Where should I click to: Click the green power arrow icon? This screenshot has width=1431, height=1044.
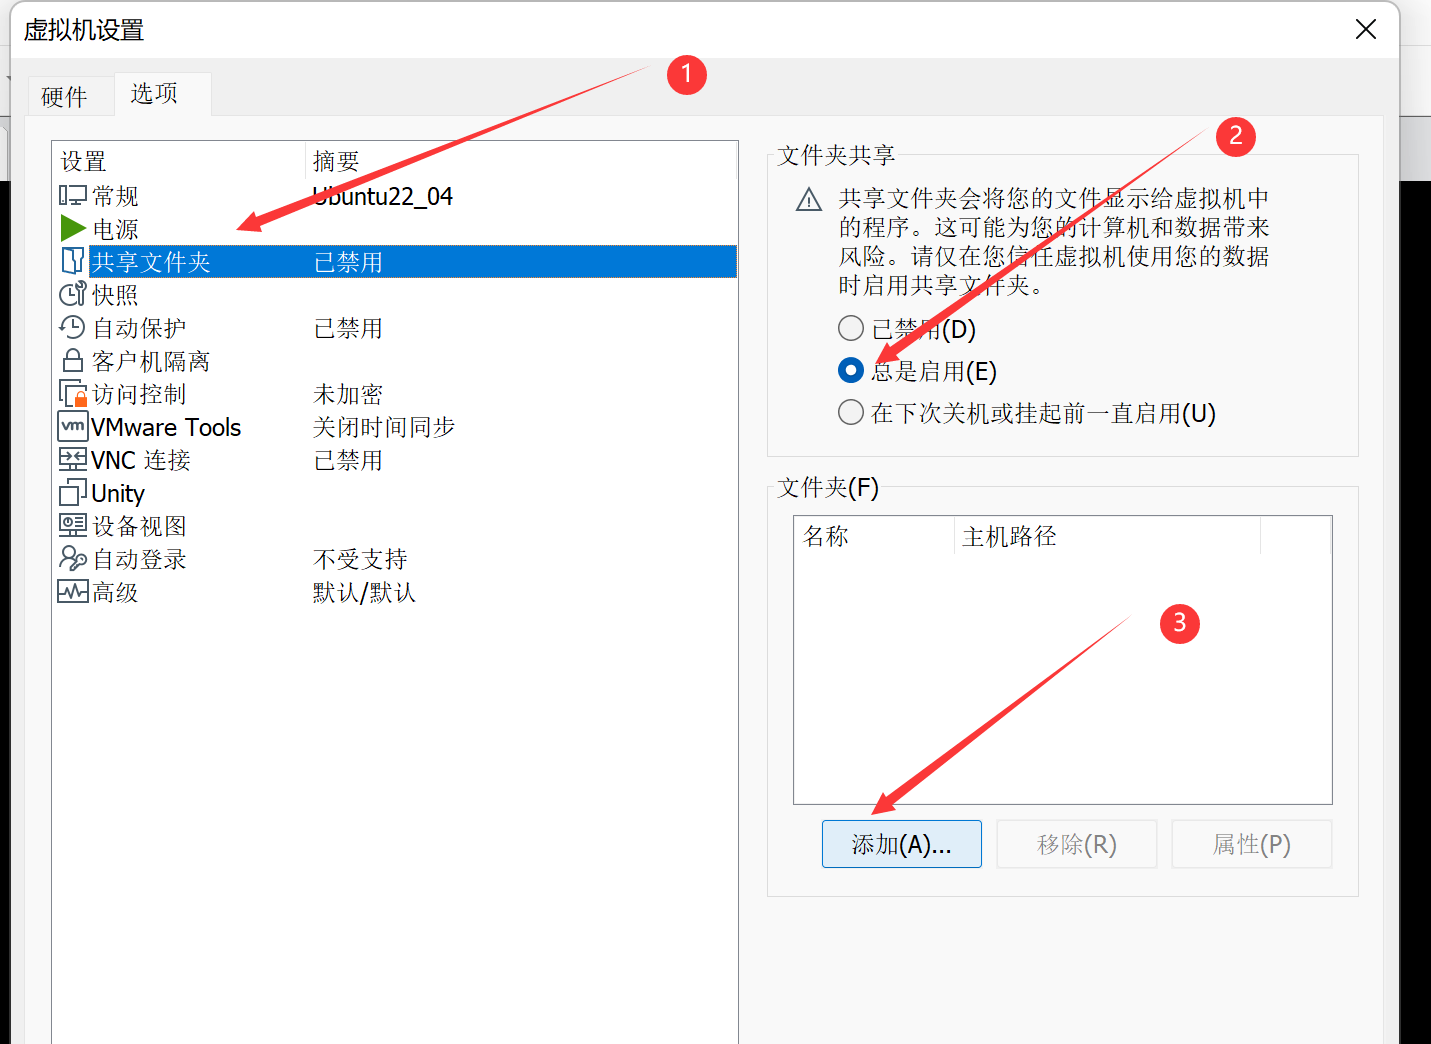pyautogui.click(x=73, y=228)
